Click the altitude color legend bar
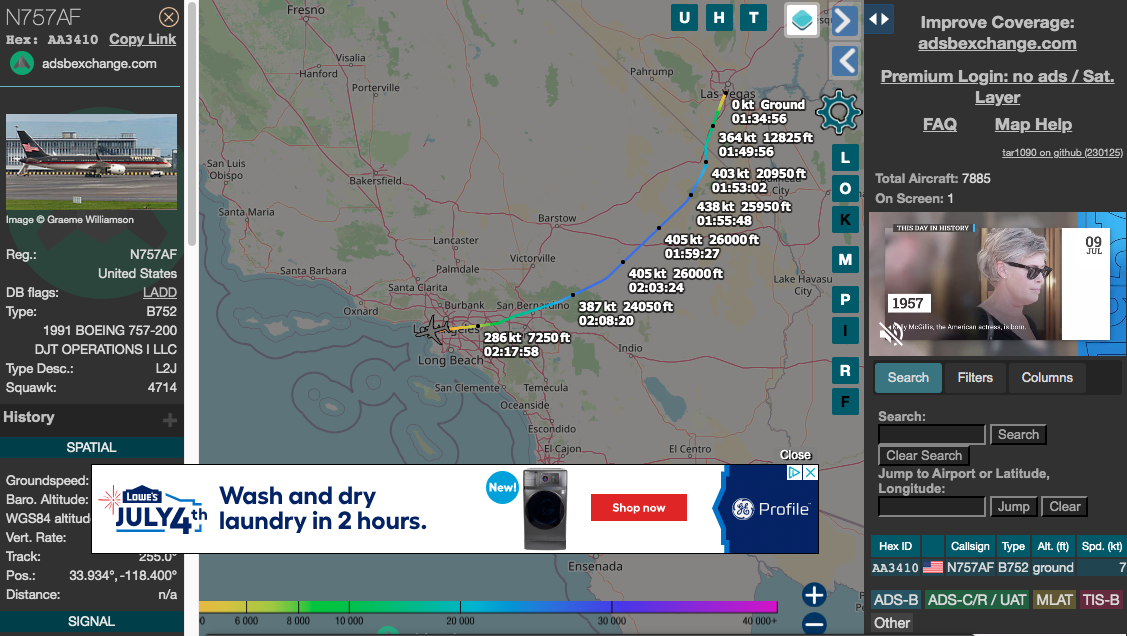 tap(488, 607)
